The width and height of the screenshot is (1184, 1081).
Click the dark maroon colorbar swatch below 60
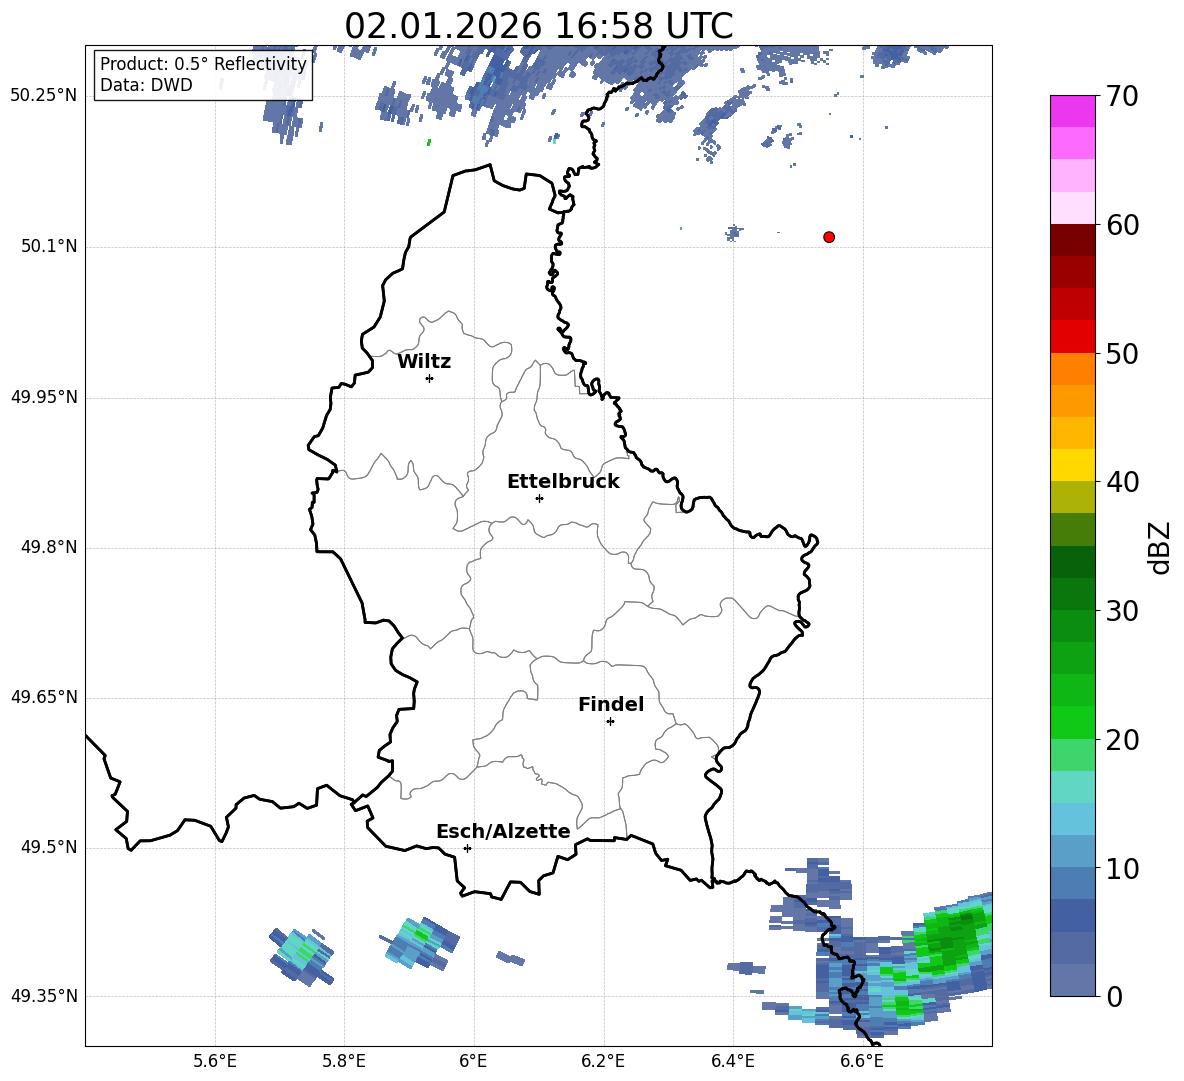[x=1072, y=240]
